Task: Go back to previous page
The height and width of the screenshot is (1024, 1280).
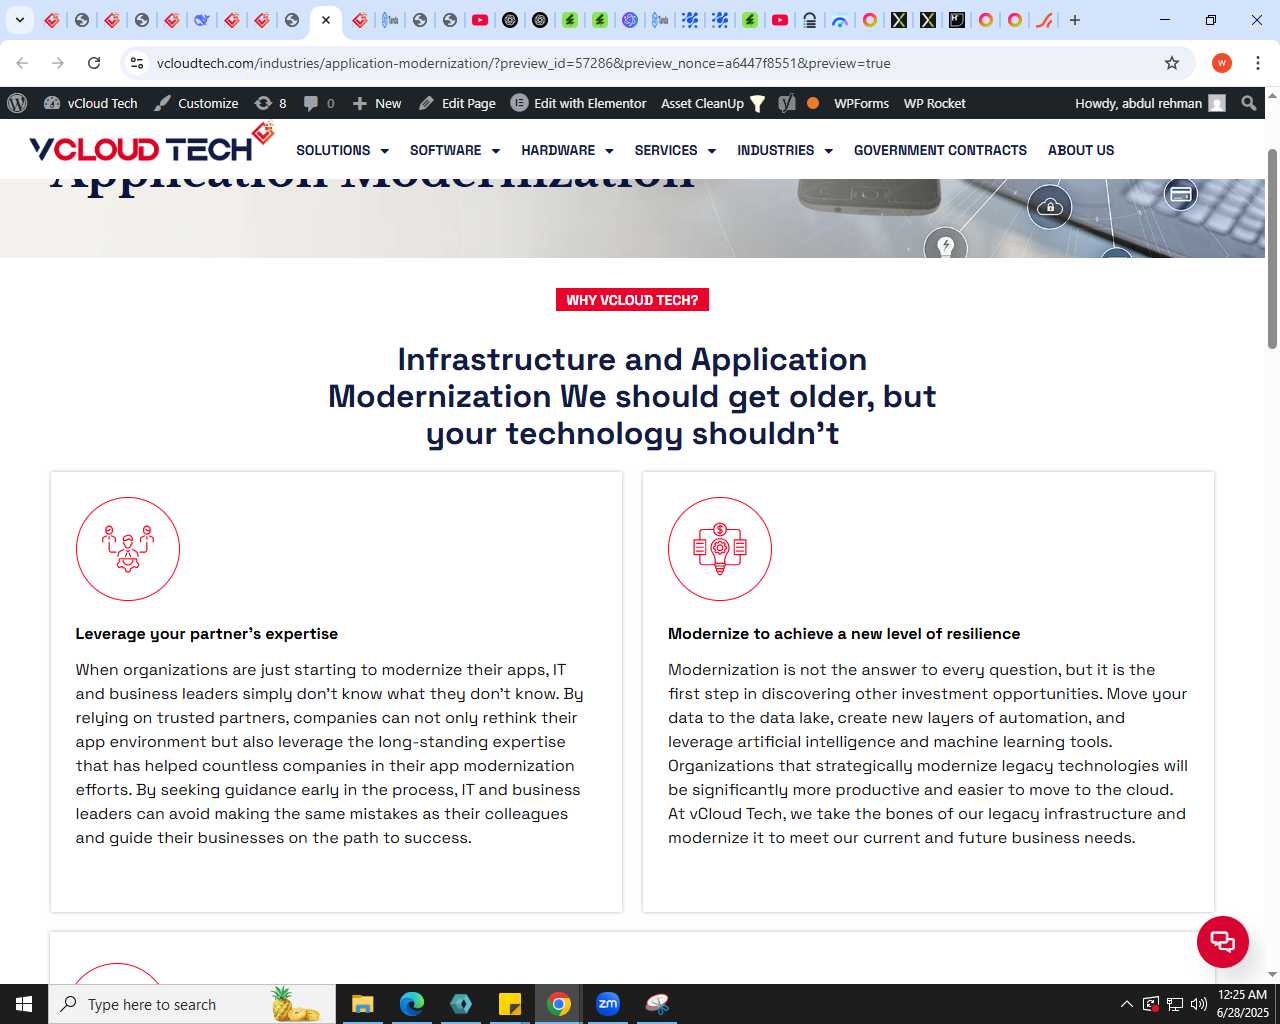Action: click(x=22, y=63)
